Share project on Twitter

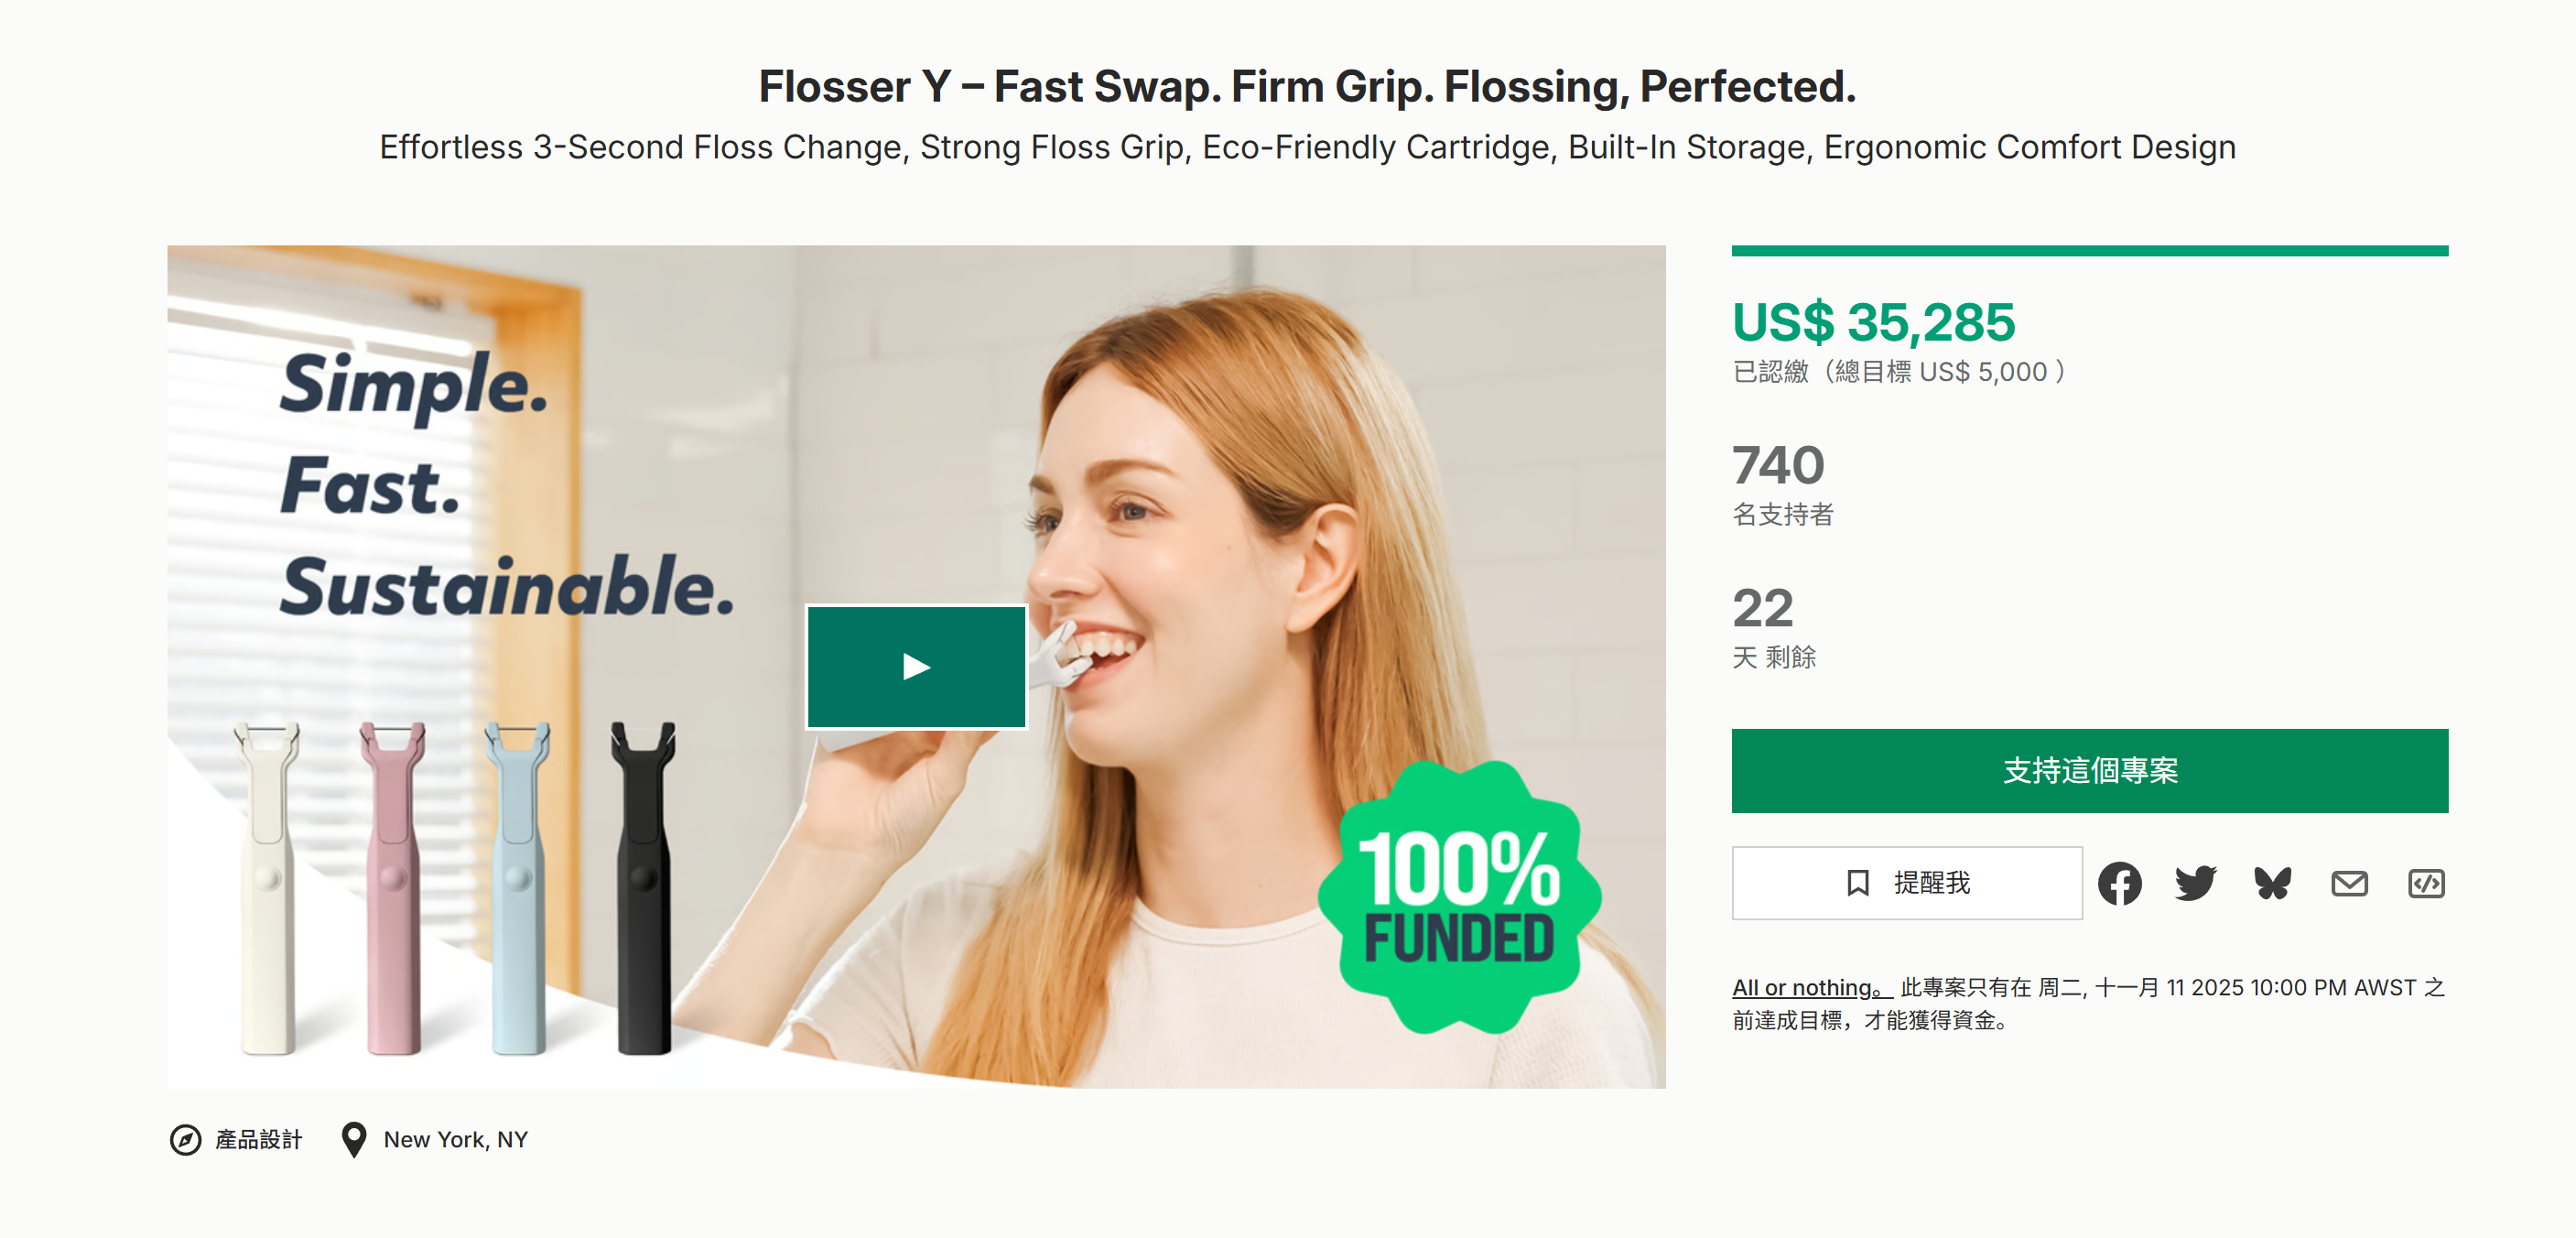tap(2195, 883)
